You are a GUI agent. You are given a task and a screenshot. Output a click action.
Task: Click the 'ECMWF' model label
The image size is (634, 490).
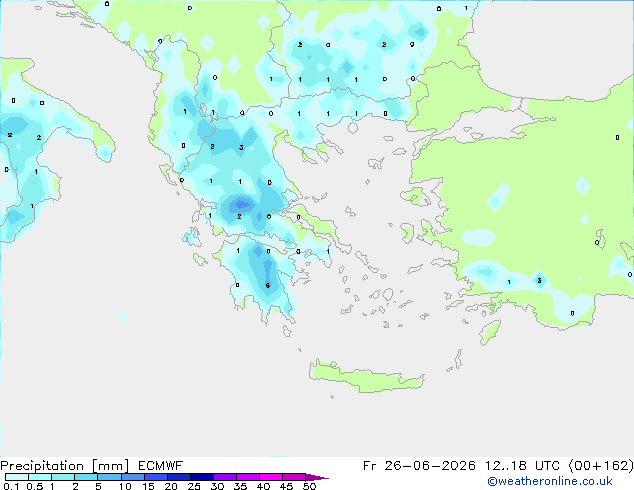pos(161,466)
